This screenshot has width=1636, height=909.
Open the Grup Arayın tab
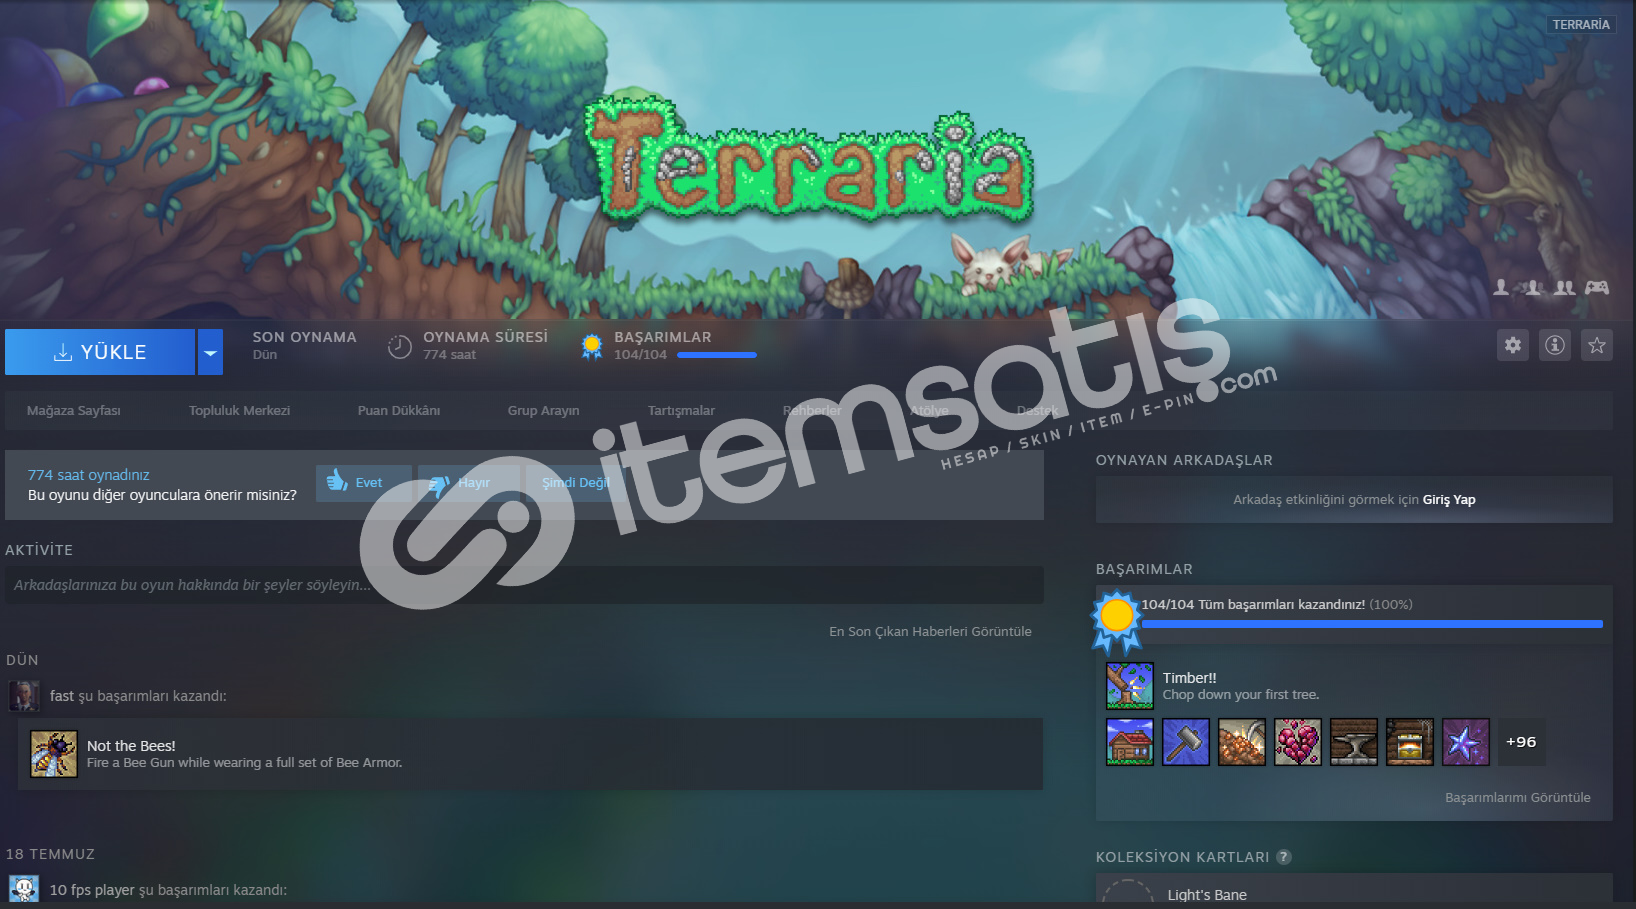click(543, 411)
